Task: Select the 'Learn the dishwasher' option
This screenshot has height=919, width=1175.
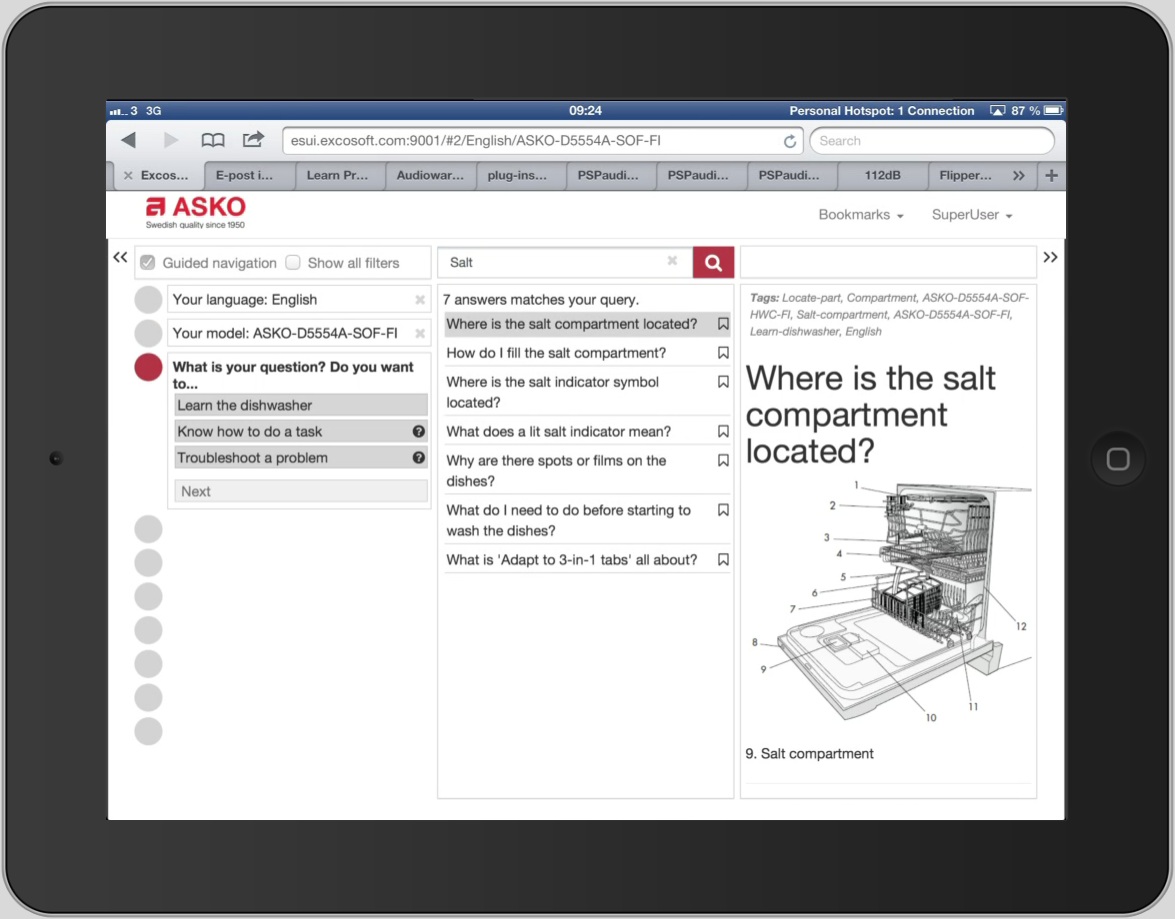Action: [x=300, y=405]
